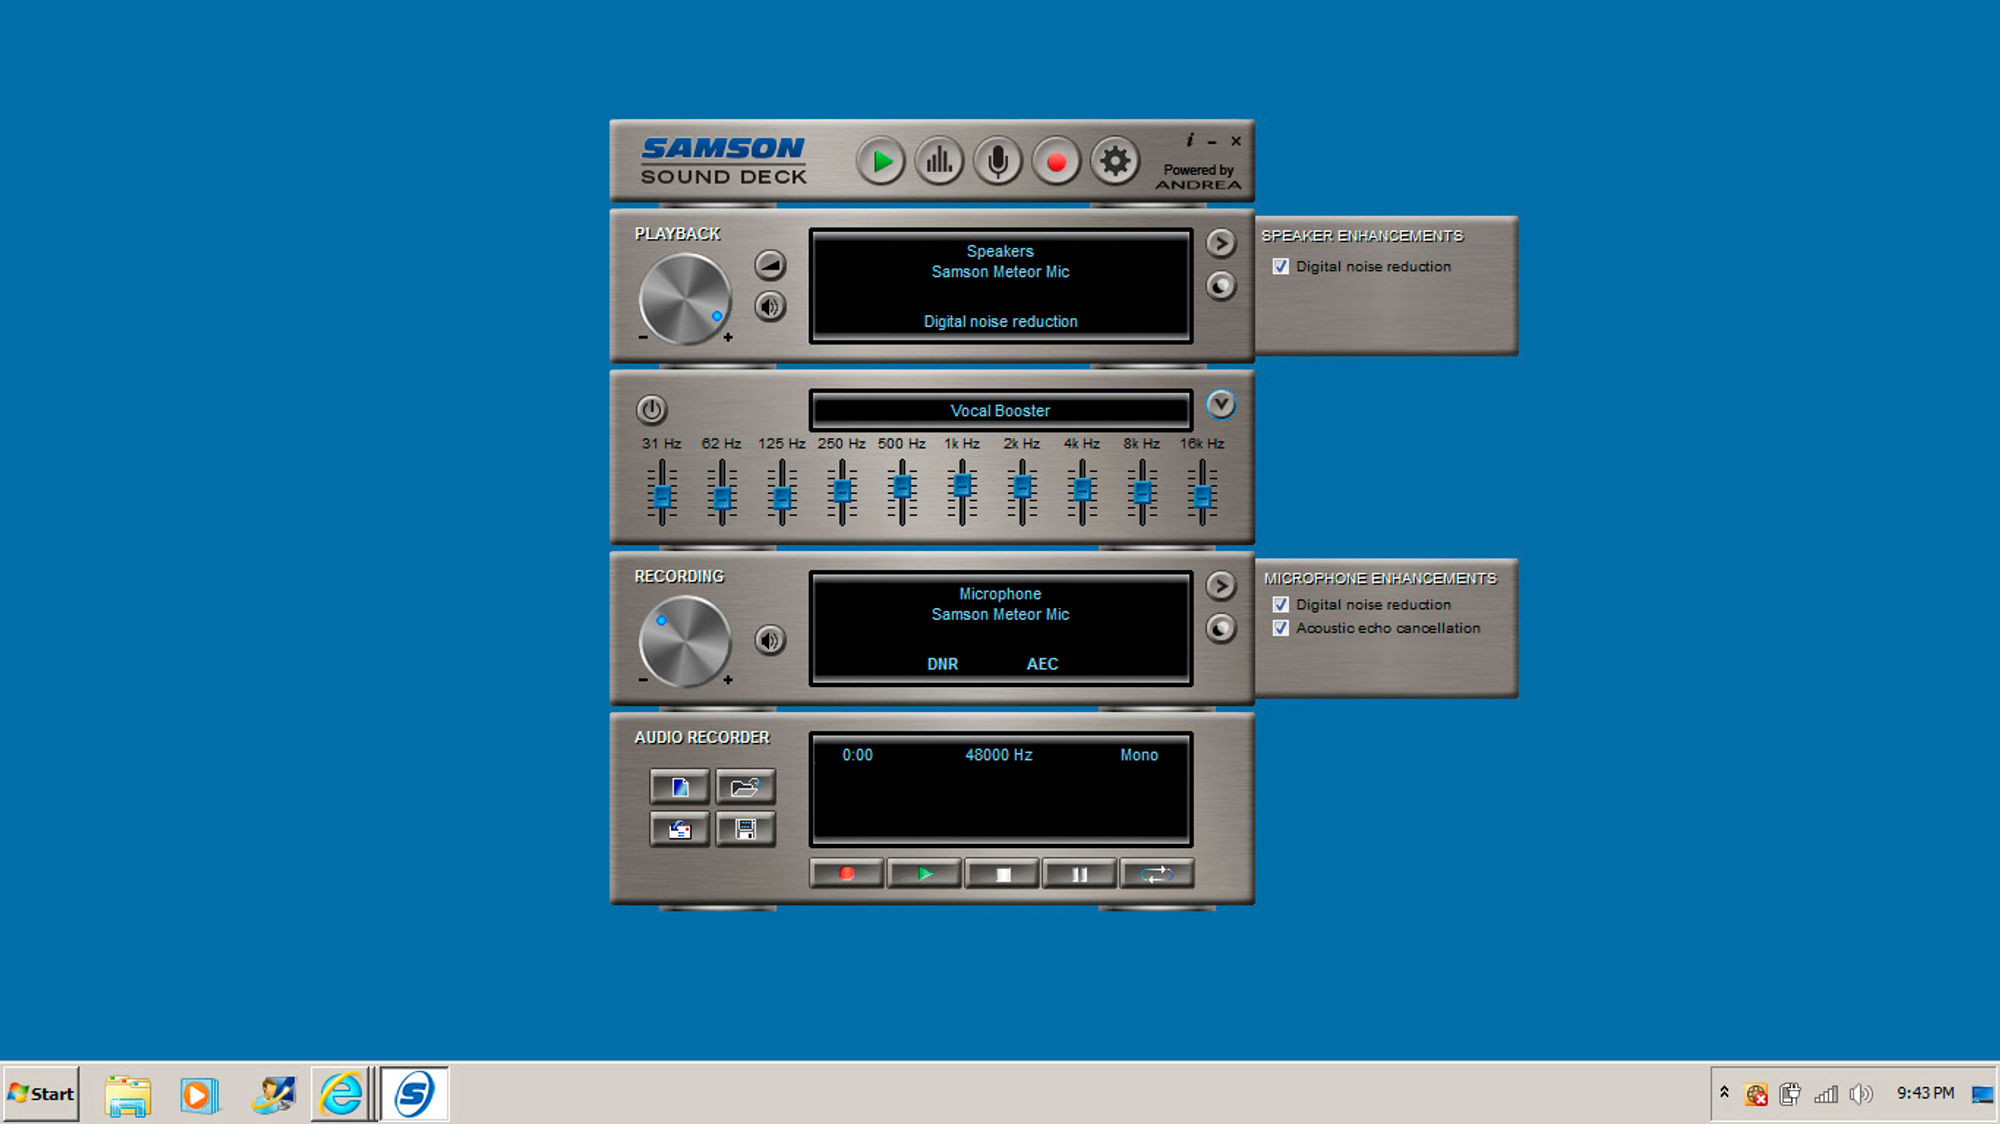Viewport: 2000px width, 1124px height.
Task: Click the 0:00 recorder time display
Action: coord(857,755)
